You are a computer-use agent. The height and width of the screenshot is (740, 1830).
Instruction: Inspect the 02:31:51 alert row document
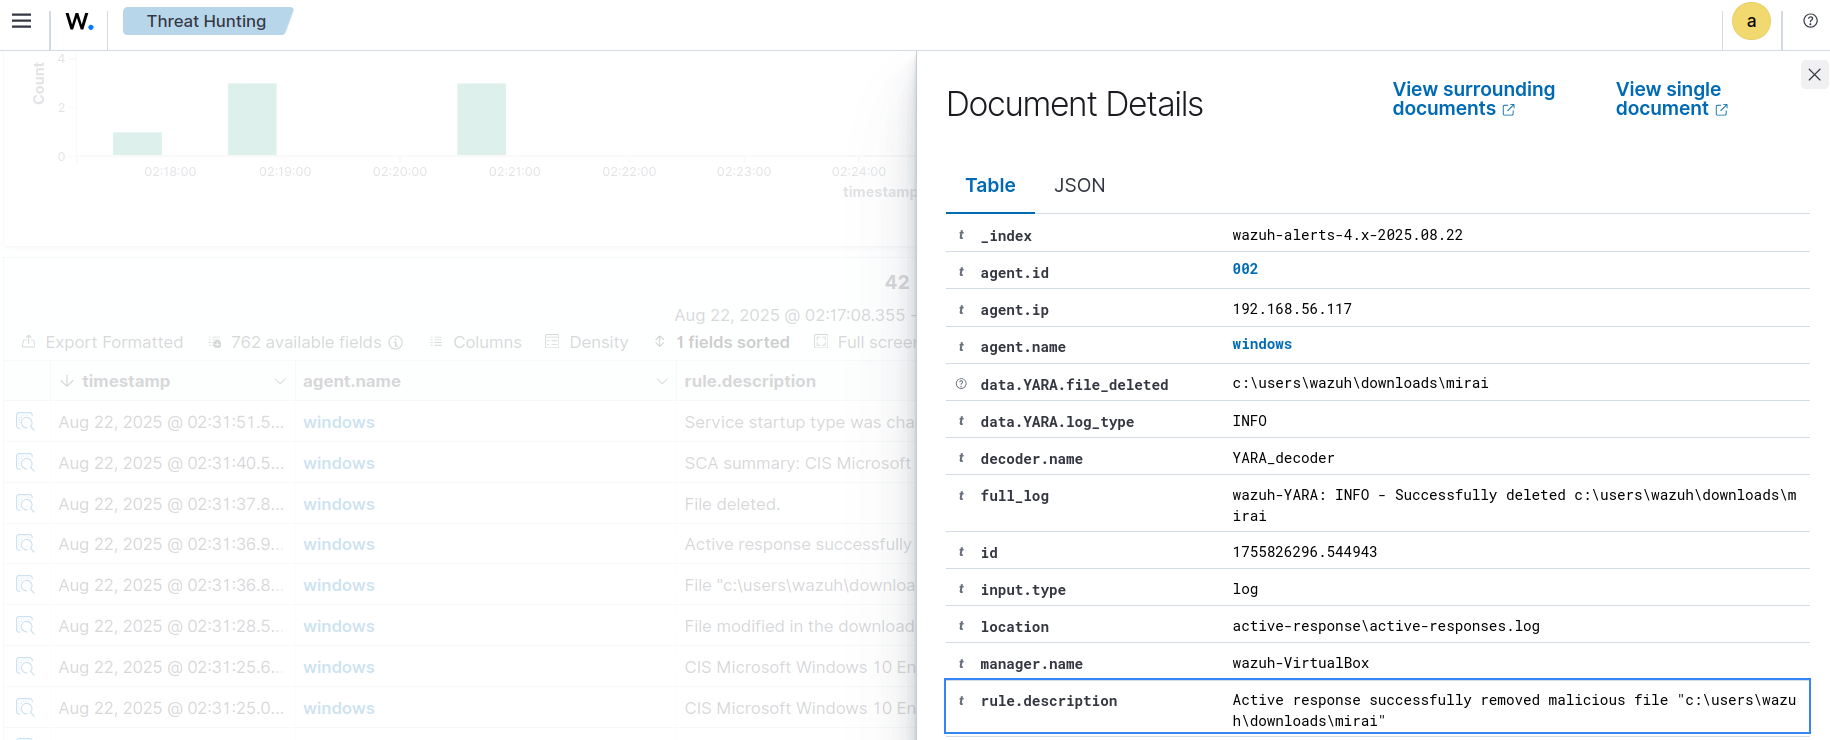[25, 422]
